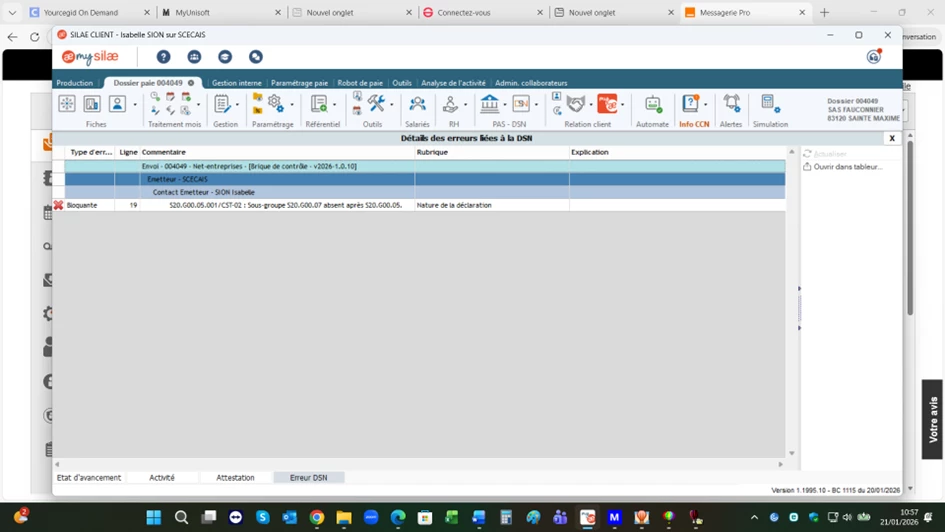Open the Robot de paie menu
945x532 pixels.
point(360,83)
